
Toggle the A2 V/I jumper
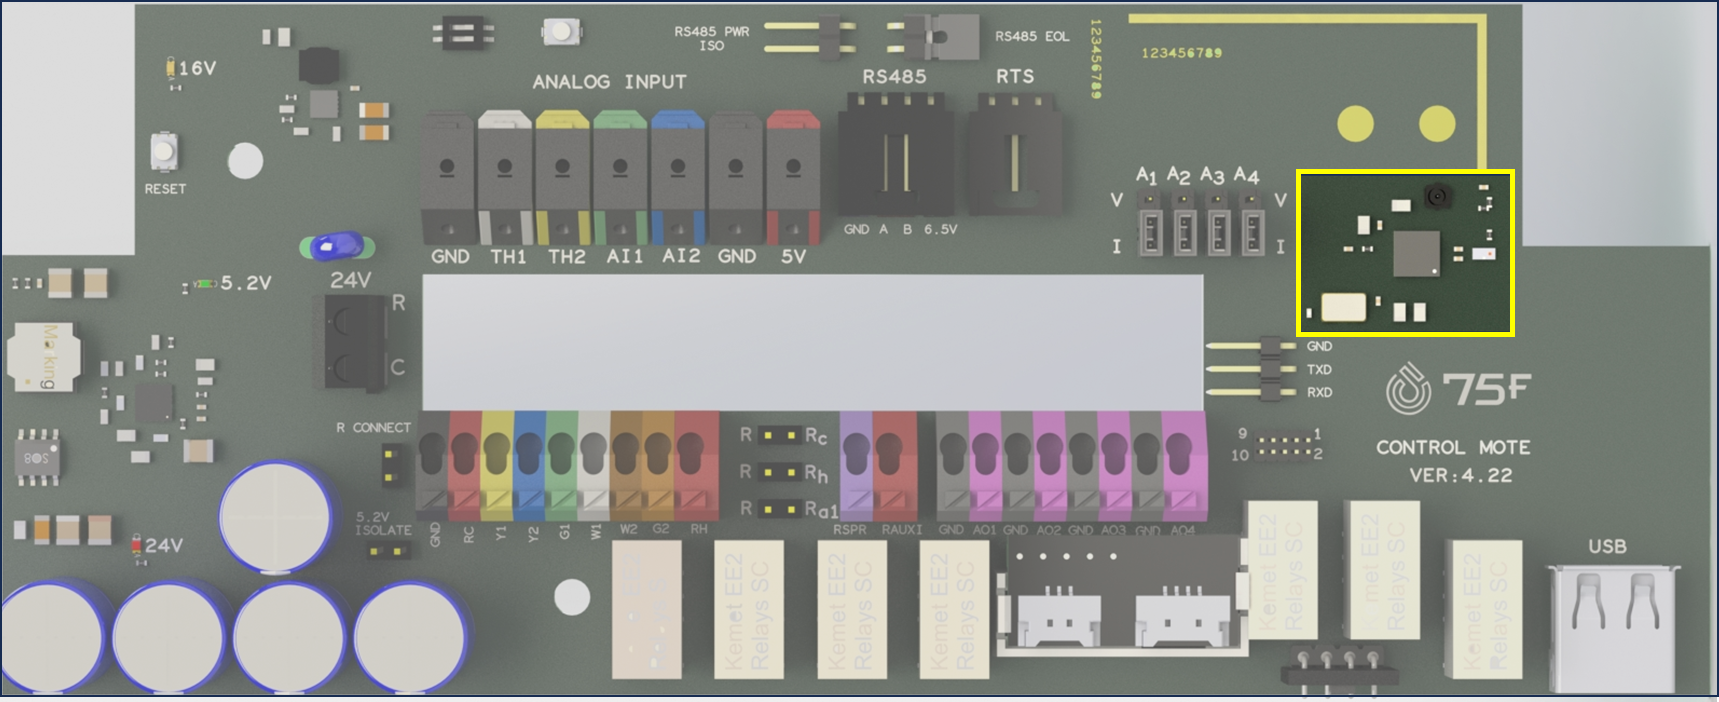pos(1184,222)
